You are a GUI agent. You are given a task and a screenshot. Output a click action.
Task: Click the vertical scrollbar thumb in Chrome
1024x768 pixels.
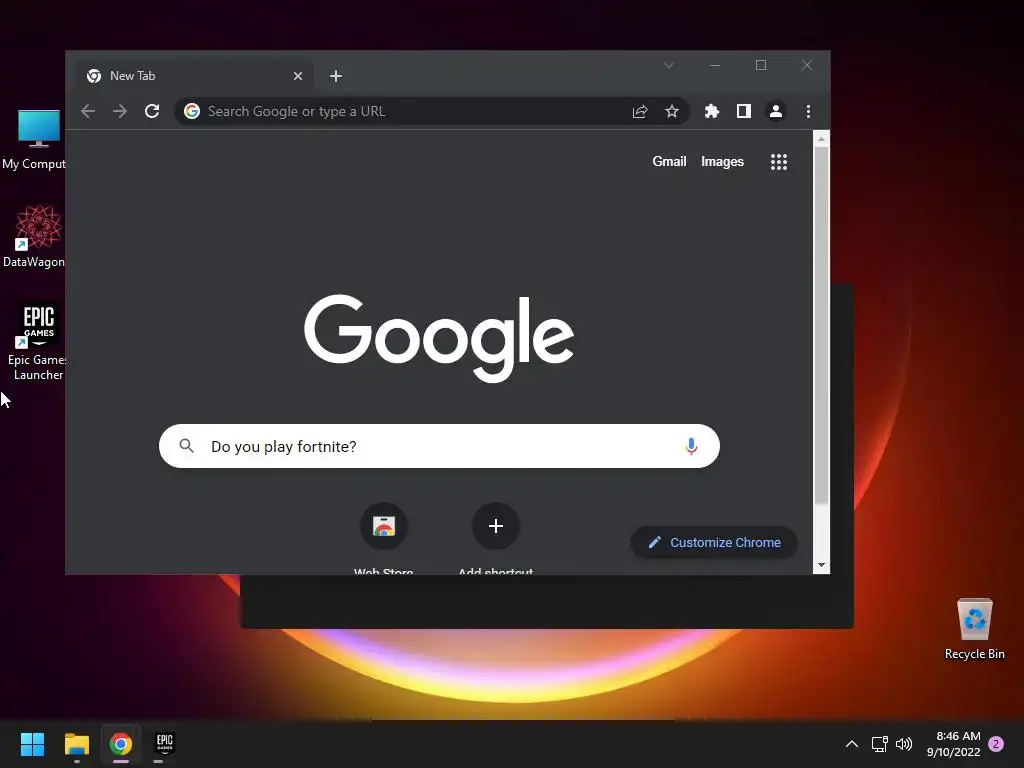tap(822, 325)
